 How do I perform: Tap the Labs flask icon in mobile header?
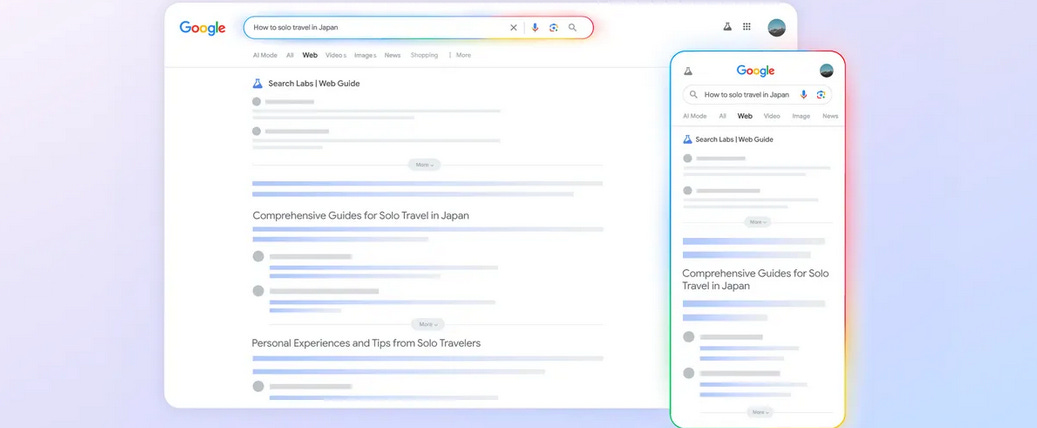[x=688, y=71]
